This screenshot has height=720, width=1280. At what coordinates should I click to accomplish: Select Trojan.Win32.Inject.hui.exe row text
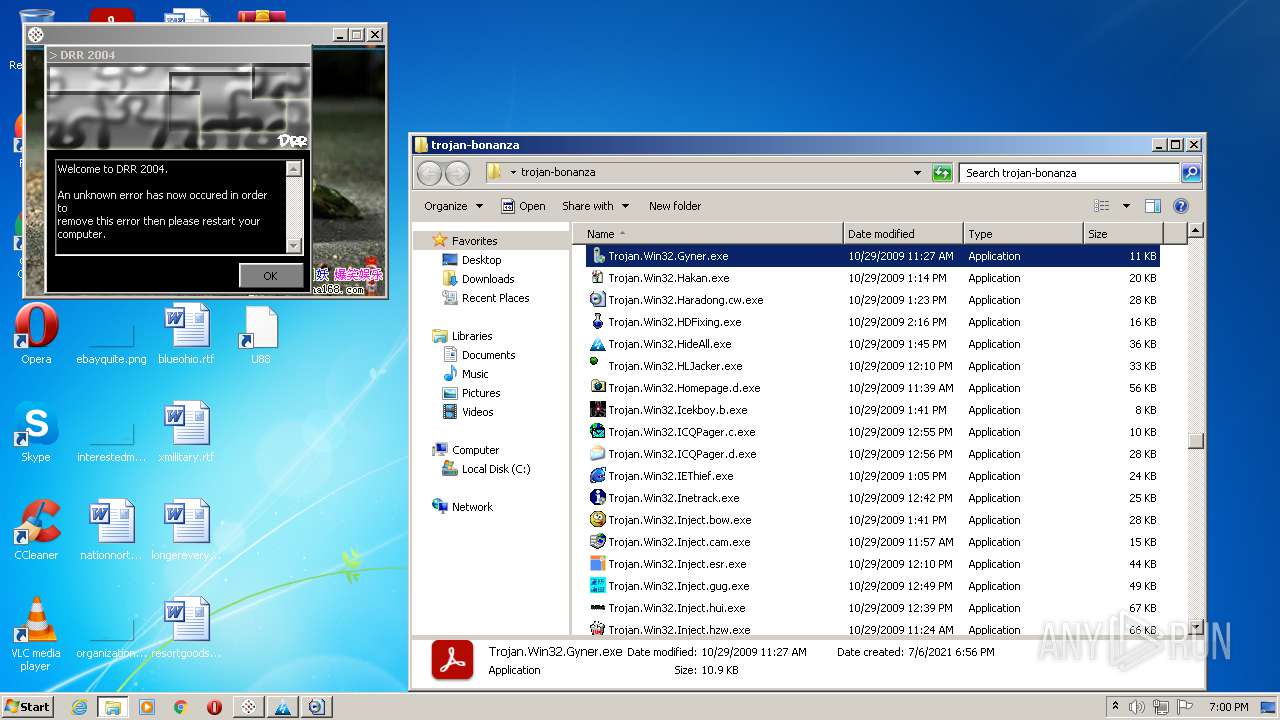[x=677, y=608]
